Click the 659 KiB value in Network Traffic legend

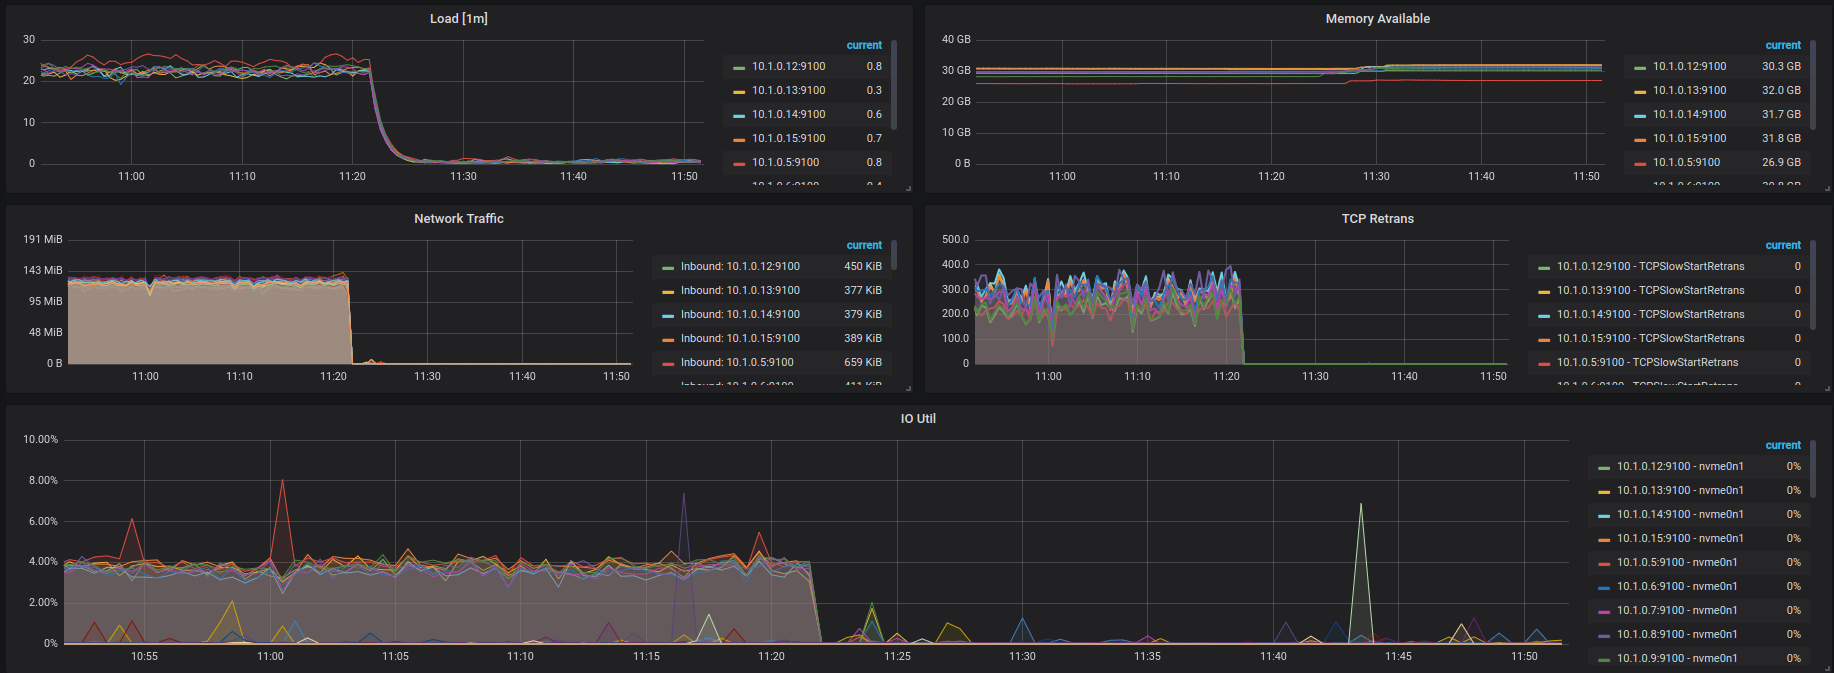[863, 362]
